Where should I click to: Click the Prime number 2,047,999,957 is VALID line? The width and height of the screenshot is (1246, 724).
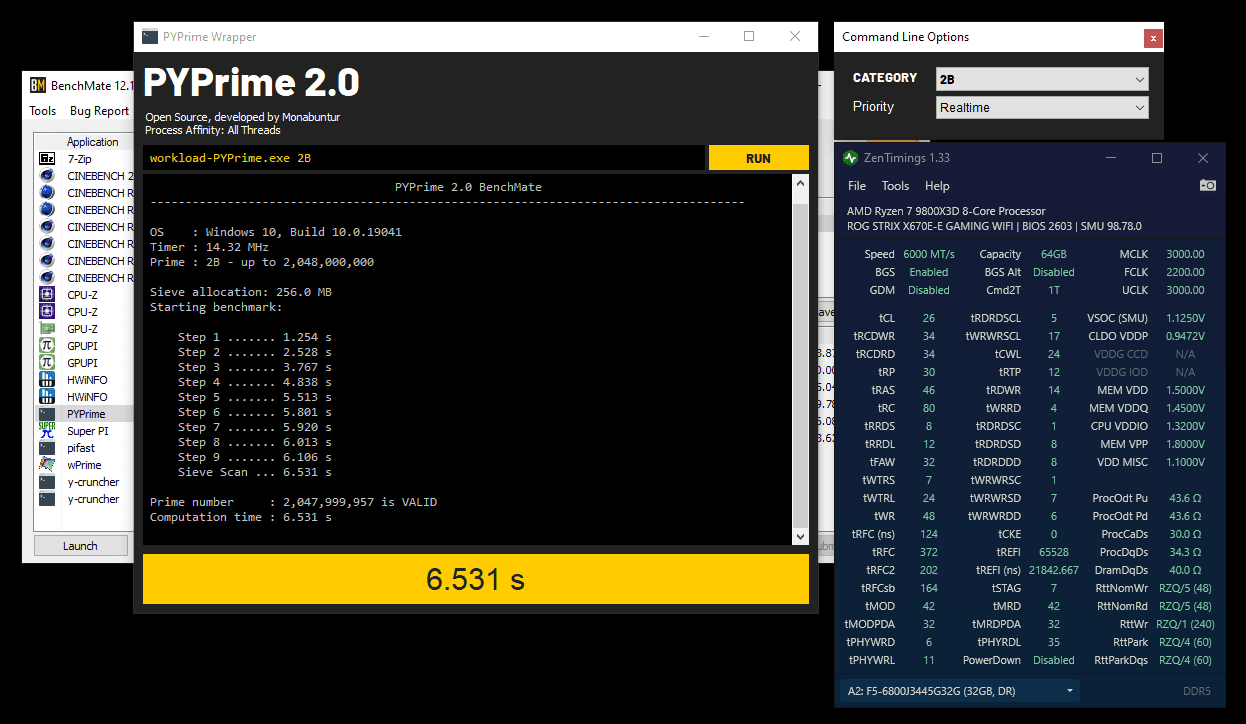tap(293, 502)
